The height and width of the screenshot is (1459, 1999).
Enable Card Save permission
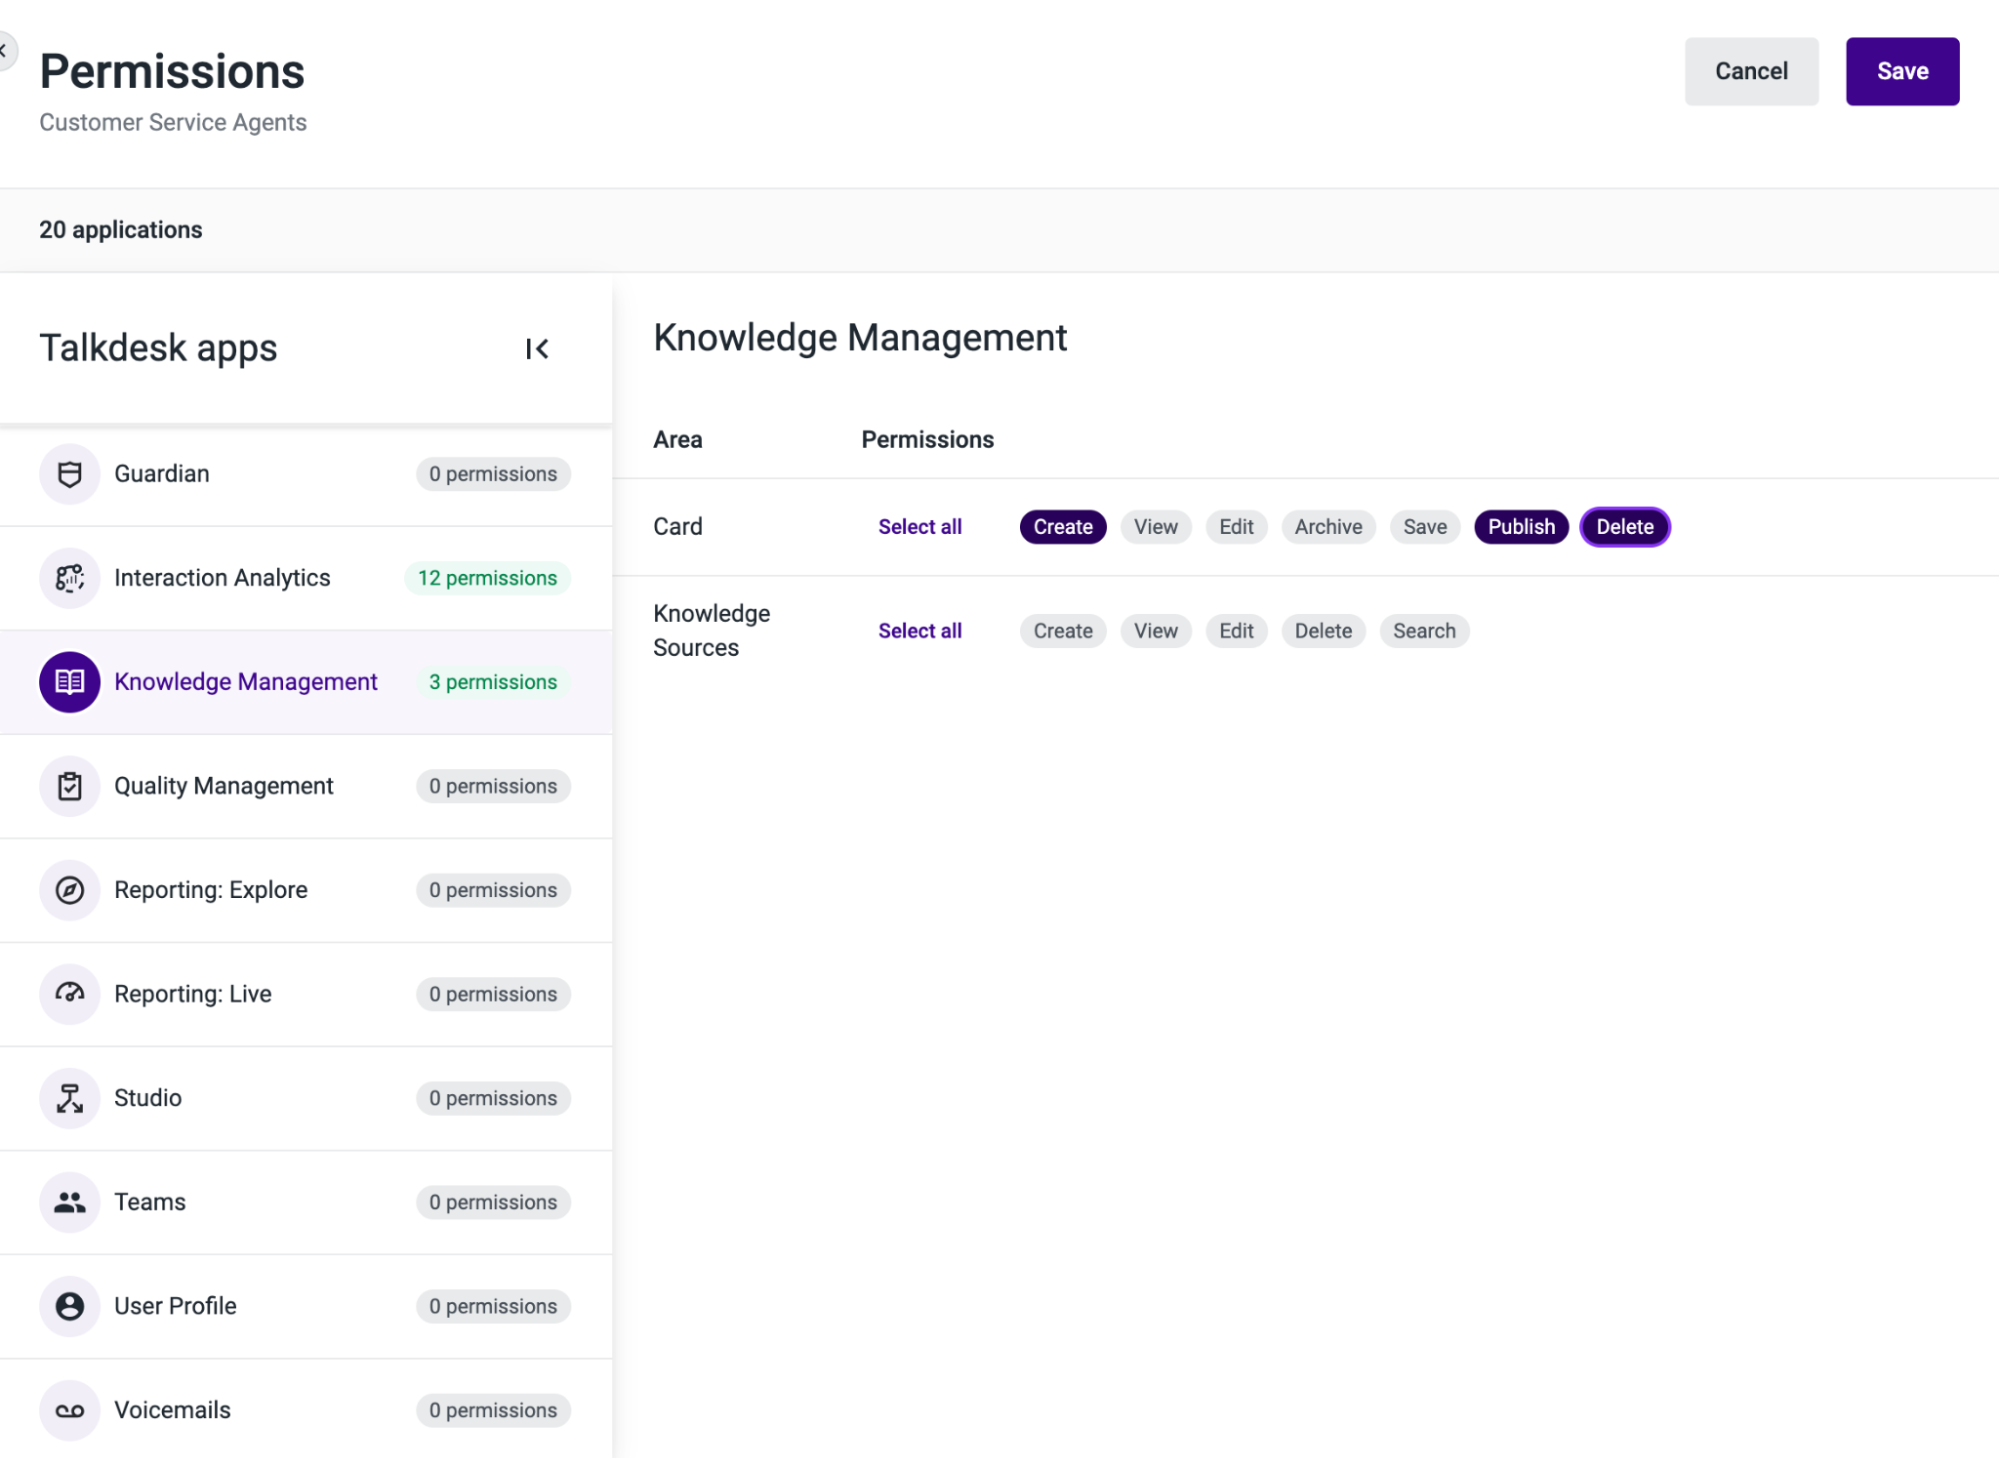click(1425, 527)
